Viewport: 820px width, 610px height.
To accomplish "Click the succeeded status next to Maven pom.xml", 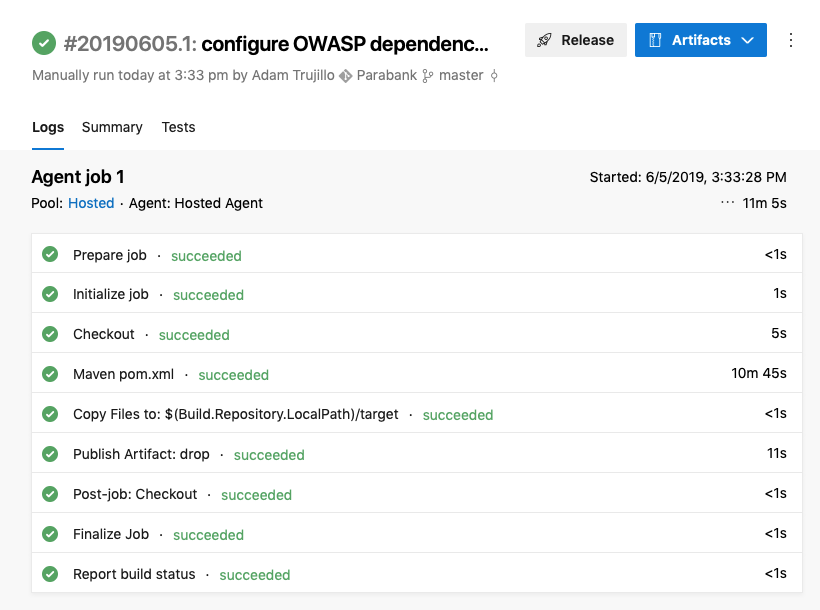I will (233, 375).
